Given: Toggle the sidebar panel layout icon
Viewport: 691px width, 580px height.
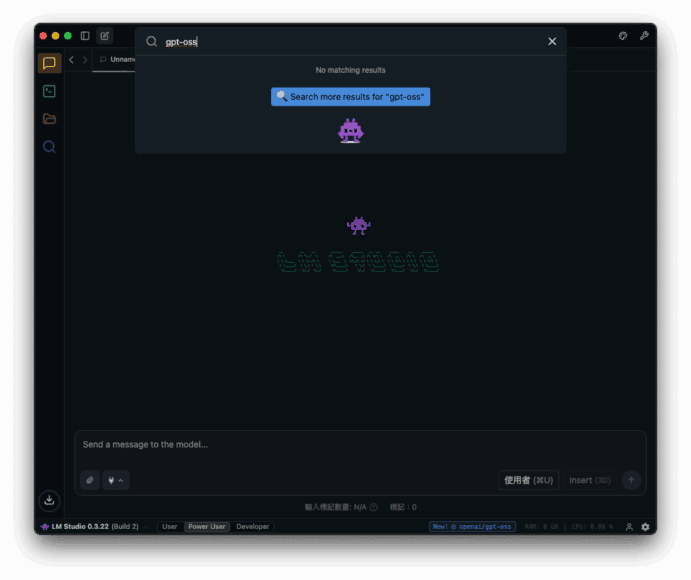Looking at the screenshot, I should pos(85,36).
